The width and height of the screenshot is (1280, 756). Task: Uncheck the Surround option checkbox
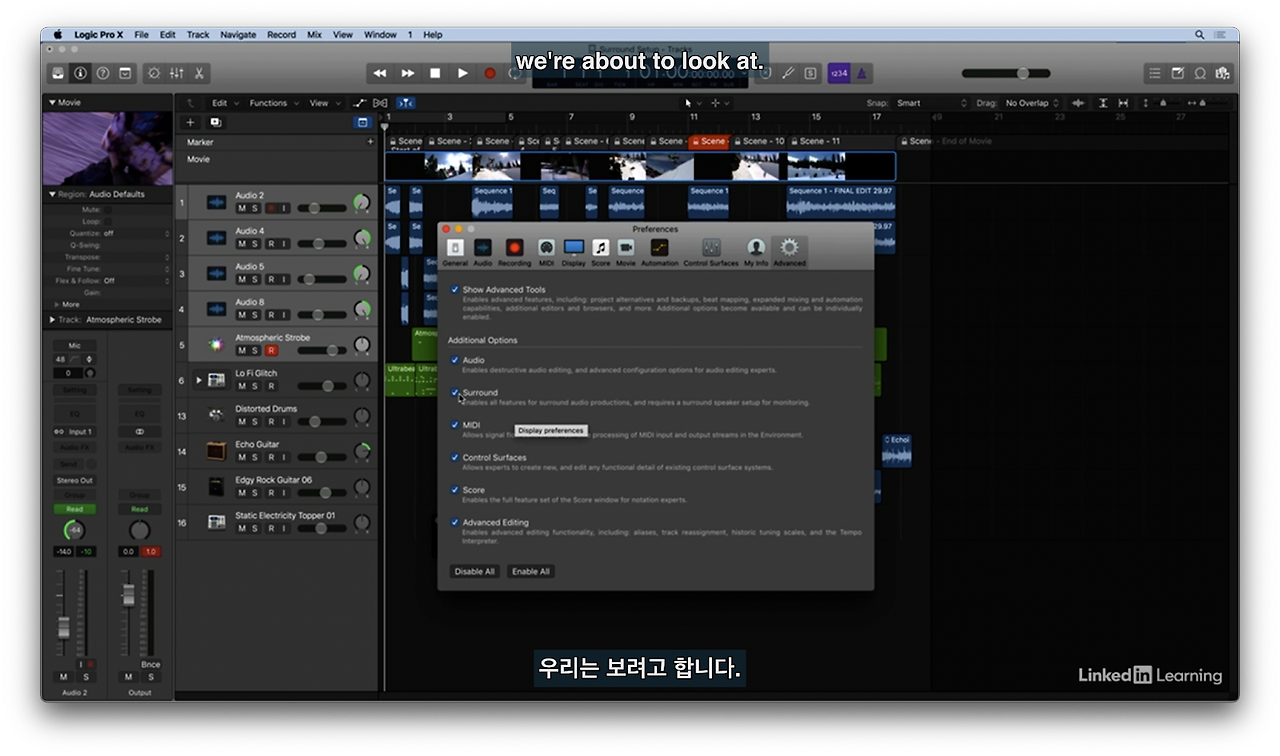point(455,393)
